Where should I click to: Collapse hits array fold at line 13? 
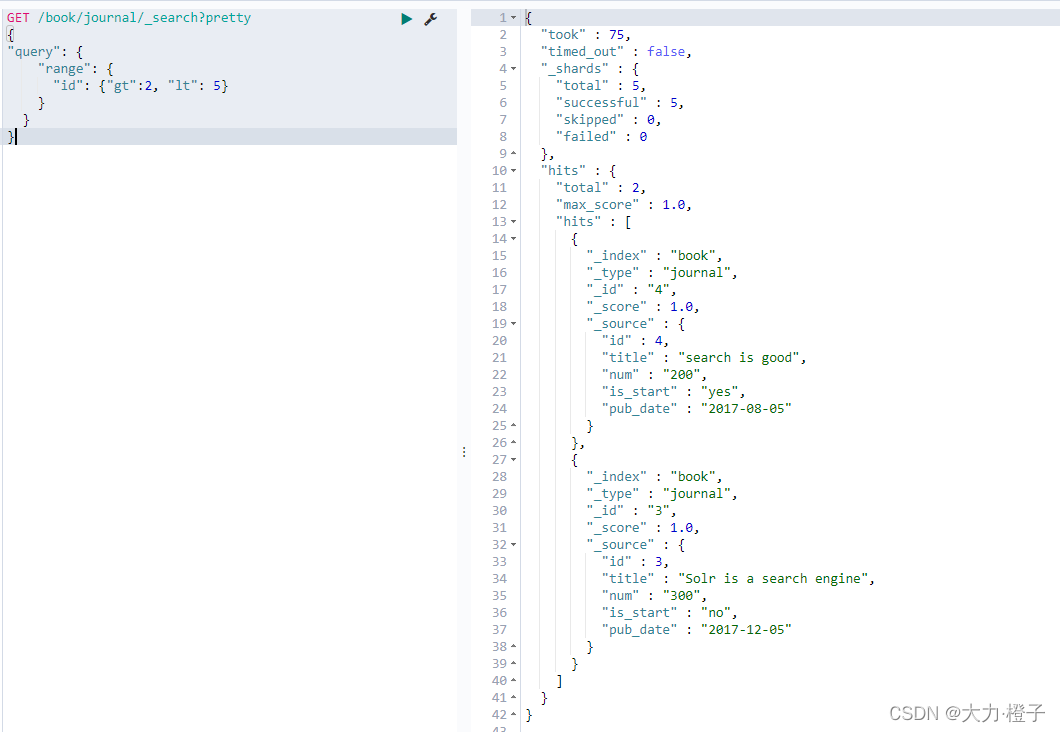coord(514,222)
